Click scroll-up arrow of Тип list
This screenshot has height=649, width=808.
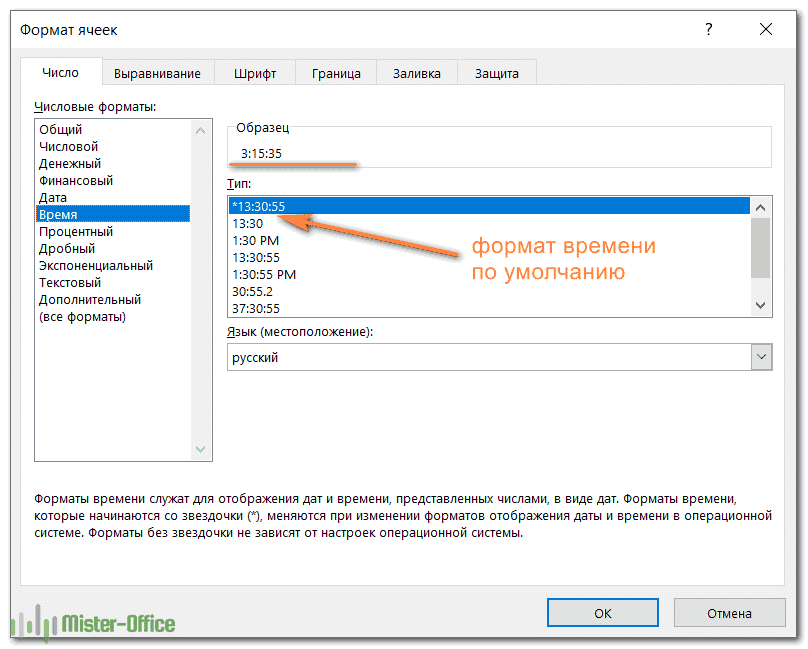[762, 208]
